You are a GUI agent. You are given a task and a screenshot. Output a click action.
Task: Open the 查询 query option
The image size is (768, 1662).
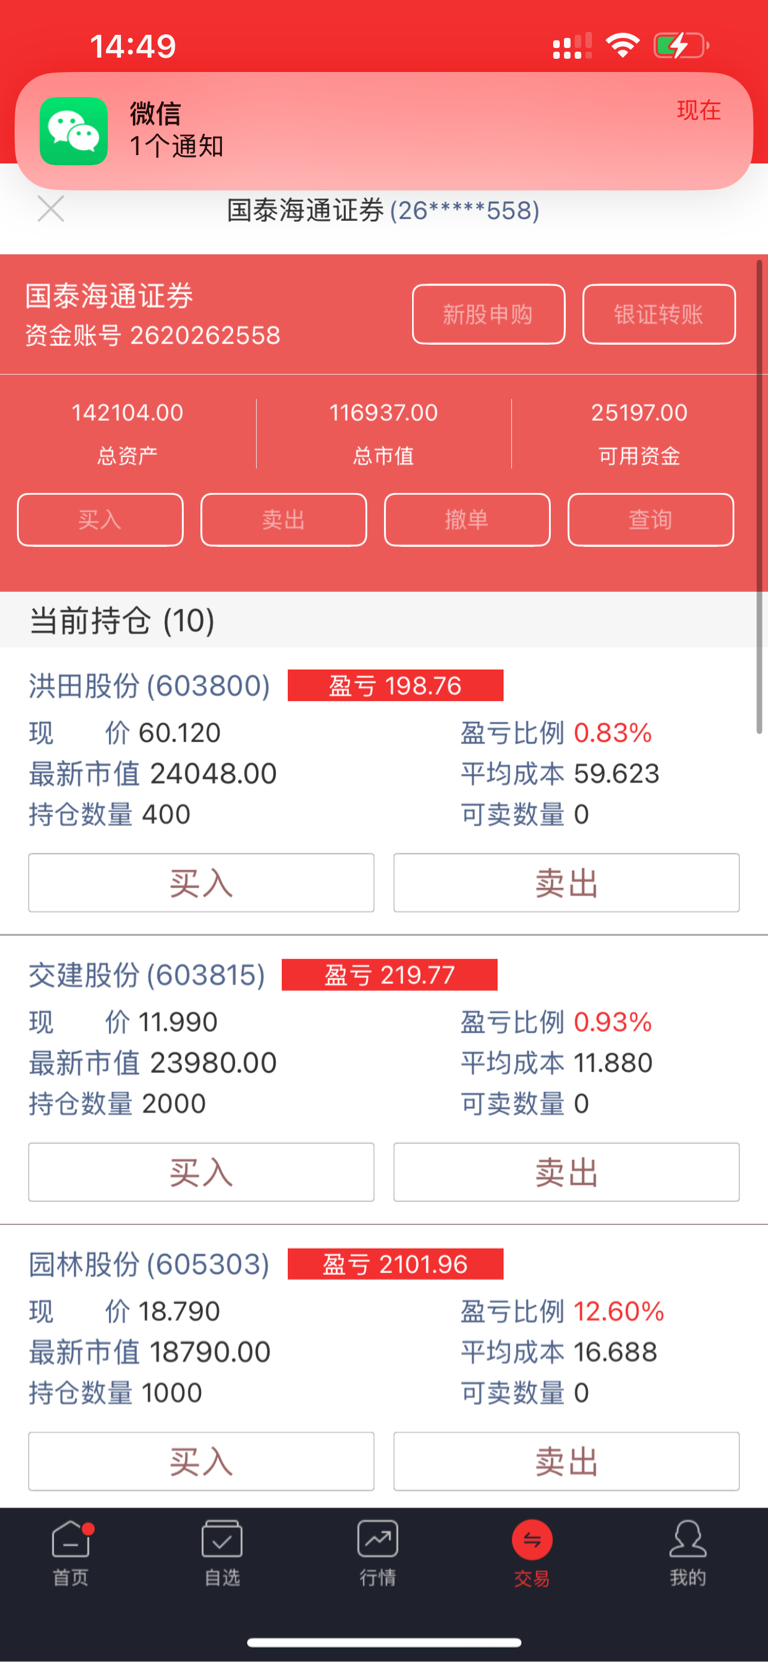pyautogui.click(x=651, y=520)
